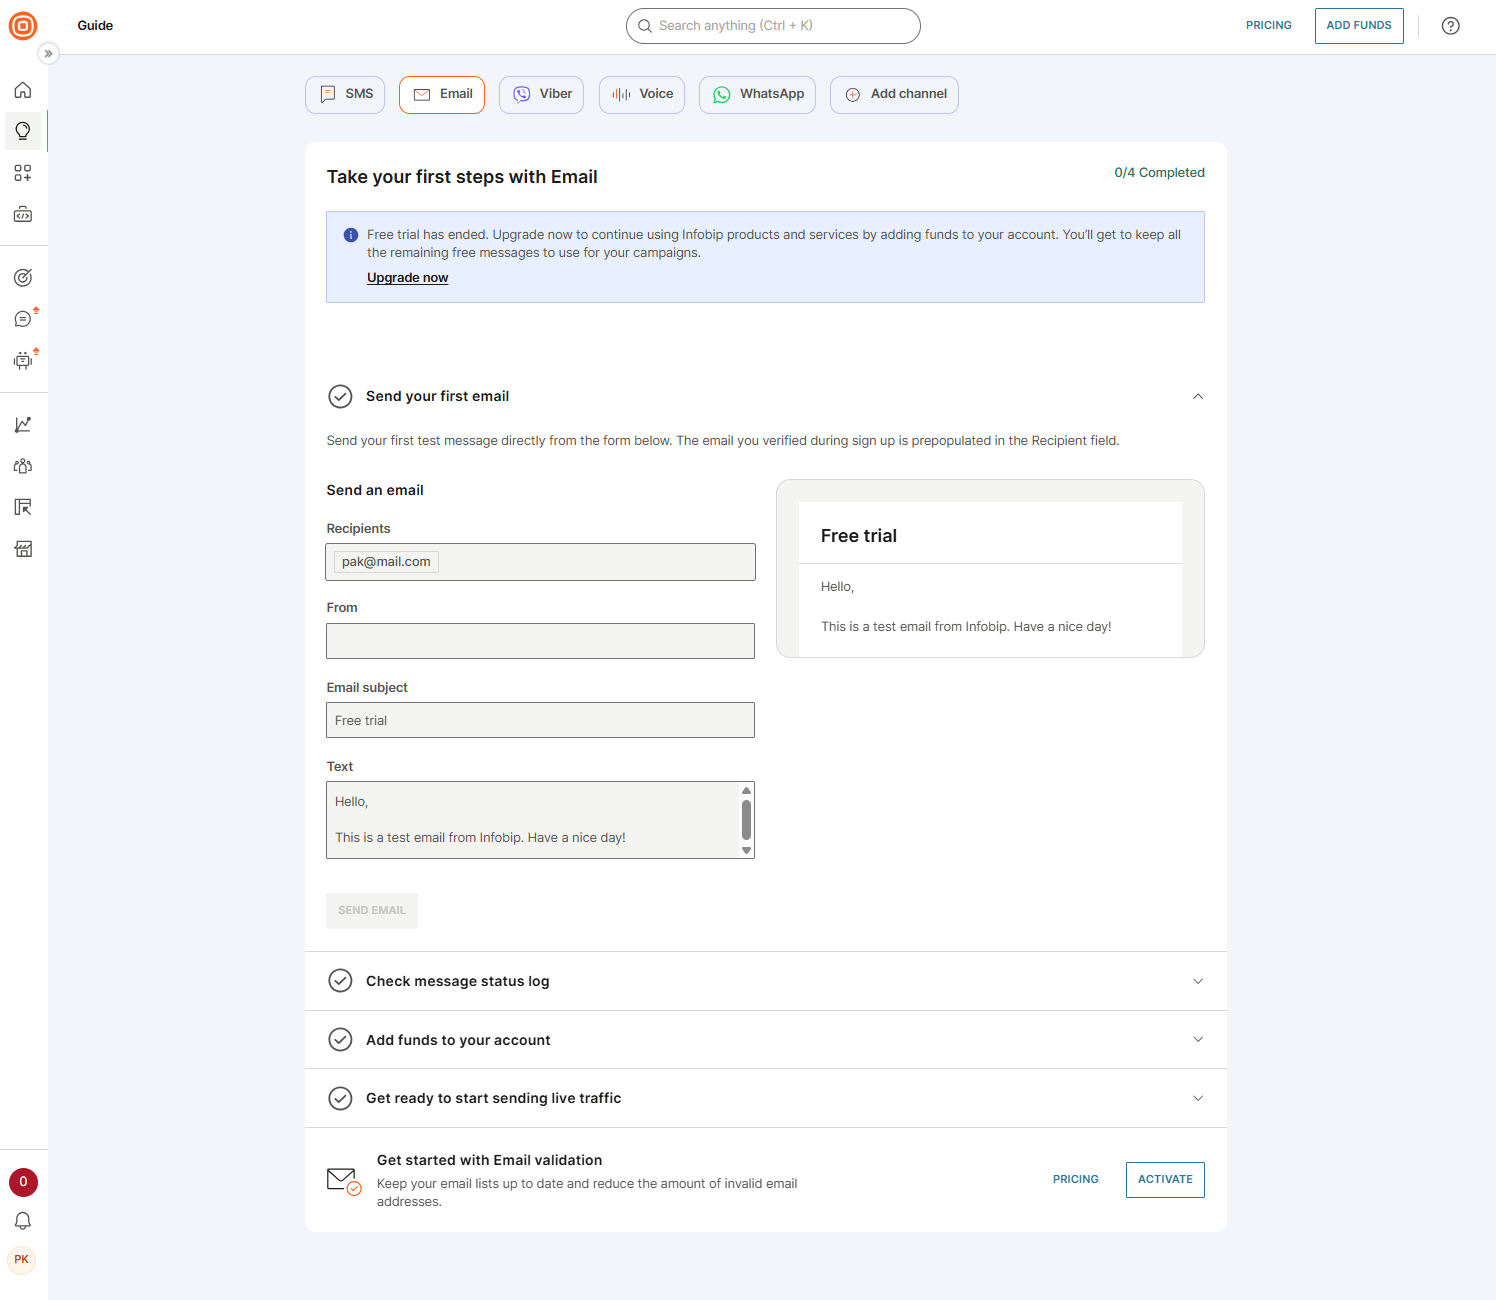Expand 'Get ready to start sending live traffic'
This screenshot has width=1496, height=1300.
tap(1197, 1098)
